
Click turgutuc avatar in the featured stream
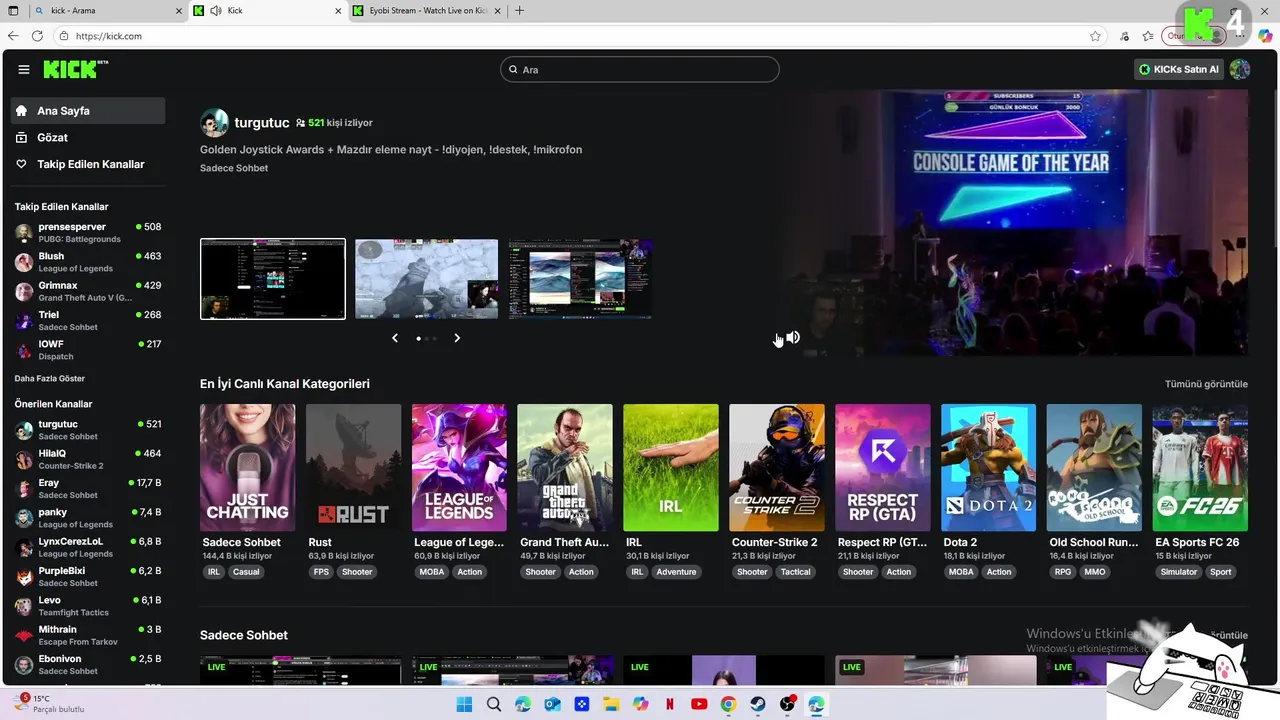214,123
